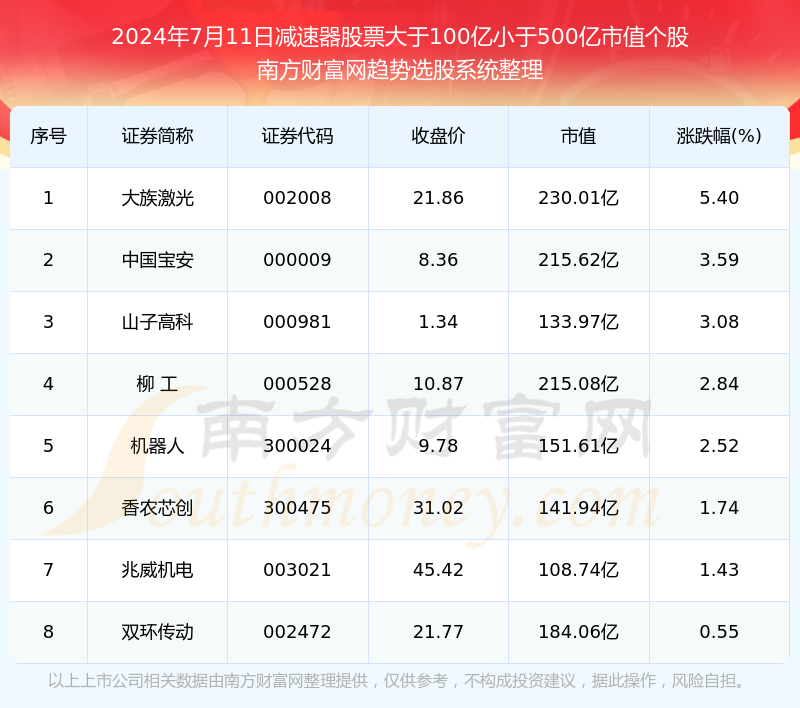Image resolution: width=800 pixels, height=708 pixels.
Task: Click the market value '108.74亿'
Action: click(x=579, y=570)
